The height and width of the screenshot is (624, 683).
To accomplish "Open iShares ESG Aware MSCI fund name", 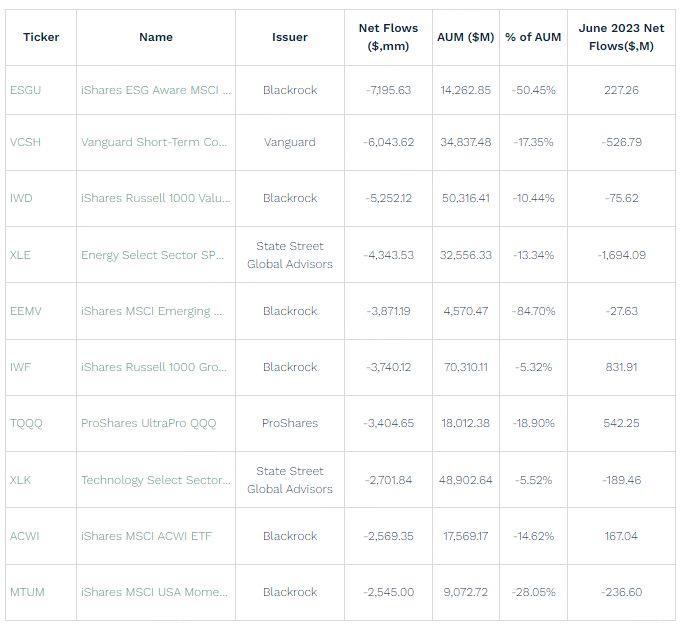I will (156, 90).
